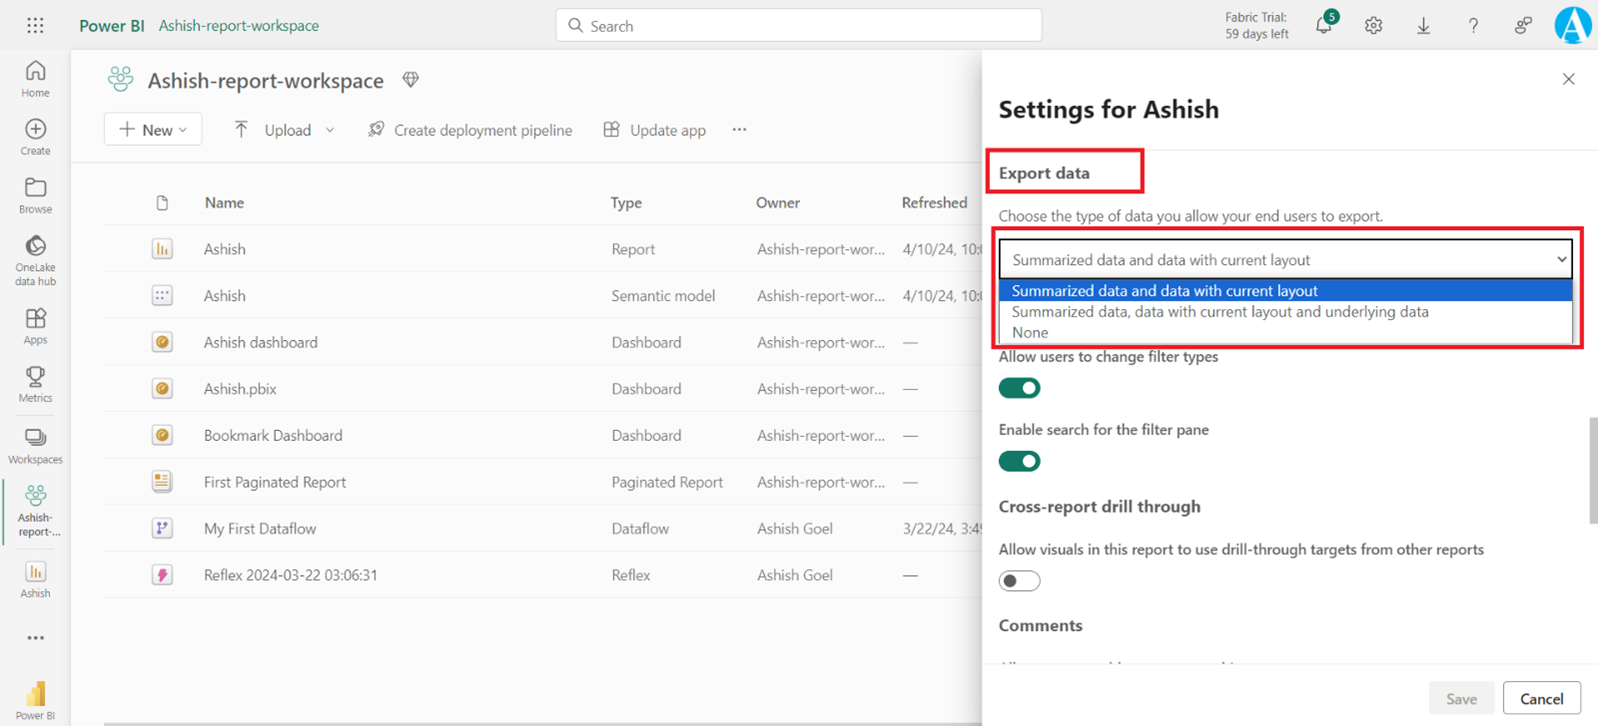This screenshot has width=1598, height=726.
Task: Choose None in export data options
Action: coord(1030,333)
